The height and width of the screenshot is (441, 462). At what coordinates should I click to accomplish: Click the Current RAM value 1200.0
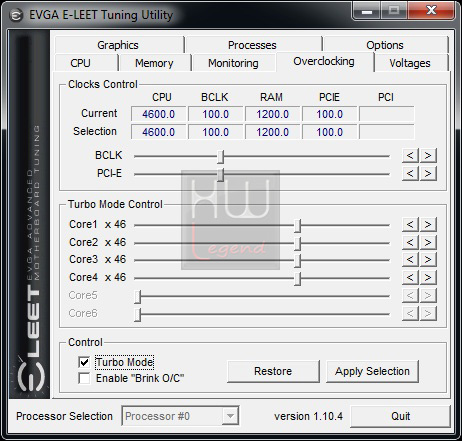pyautogui.click(x=273, y=114)
